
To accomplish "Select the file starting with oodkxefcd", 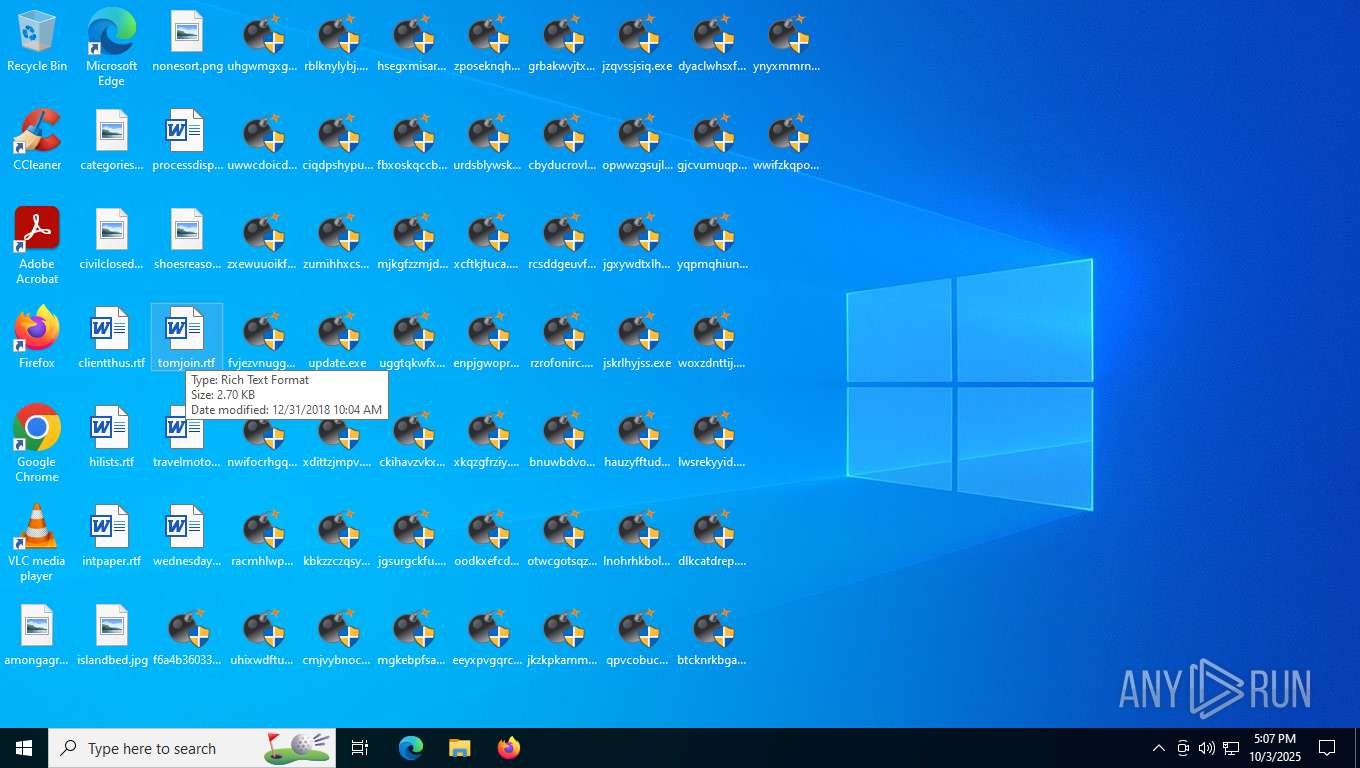I will tap(487, 537).
